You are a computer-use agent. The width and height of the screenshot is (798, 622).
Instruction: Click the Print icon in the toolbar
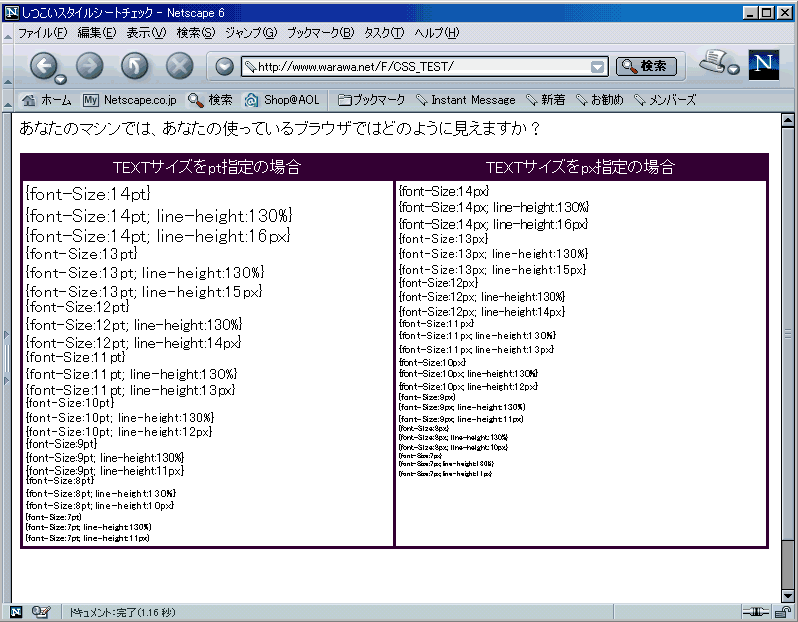[x=714, y=61]
